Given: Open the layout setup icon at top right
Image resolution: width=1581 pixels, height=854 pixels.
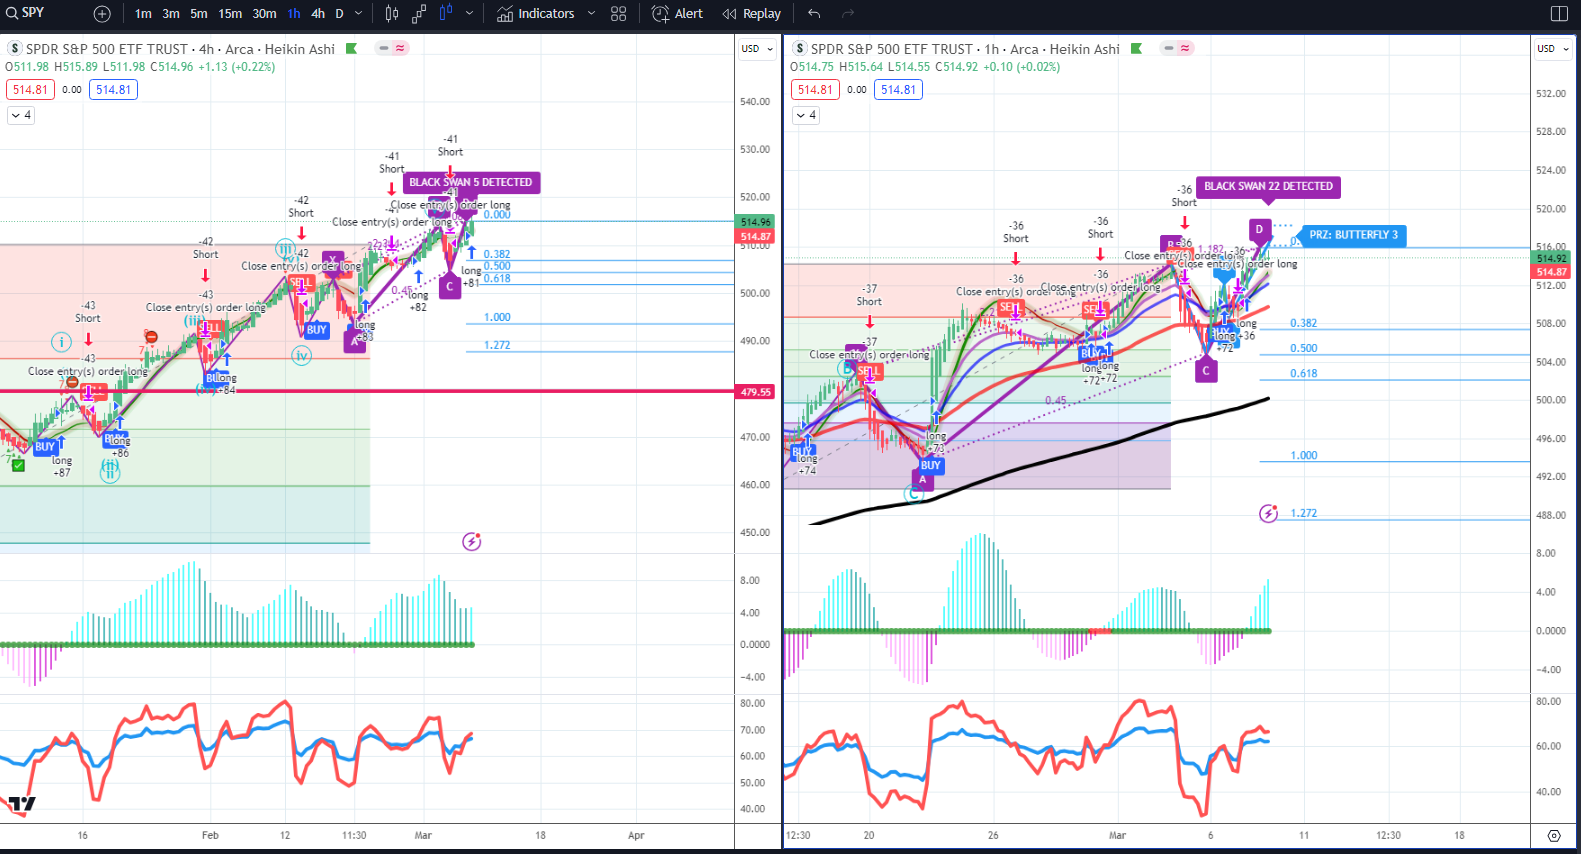Looking at the screenshot, I should click(1559, 14).
